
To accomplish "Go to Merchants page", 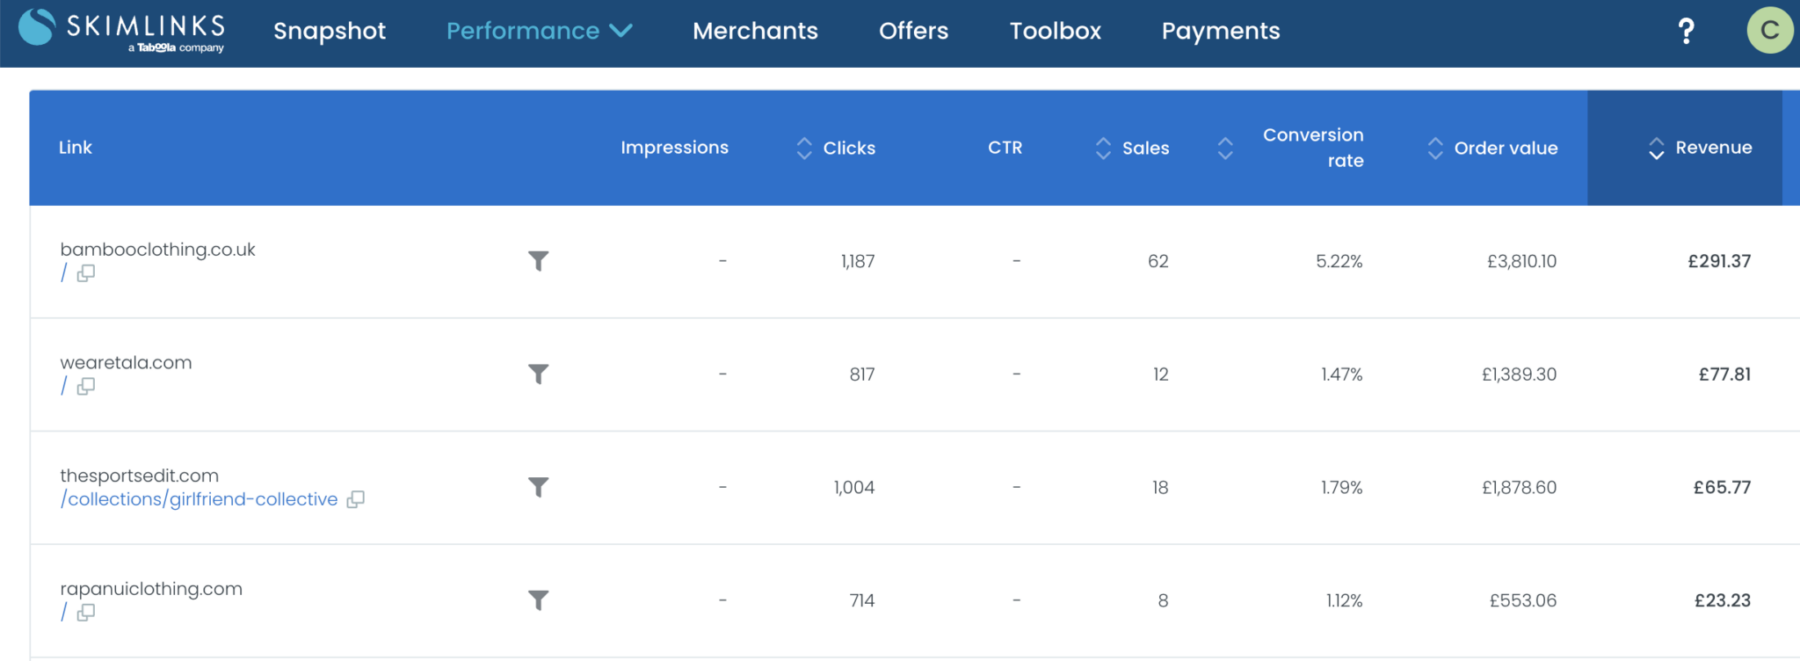I will pyautogui.click(x=755, y=31).
